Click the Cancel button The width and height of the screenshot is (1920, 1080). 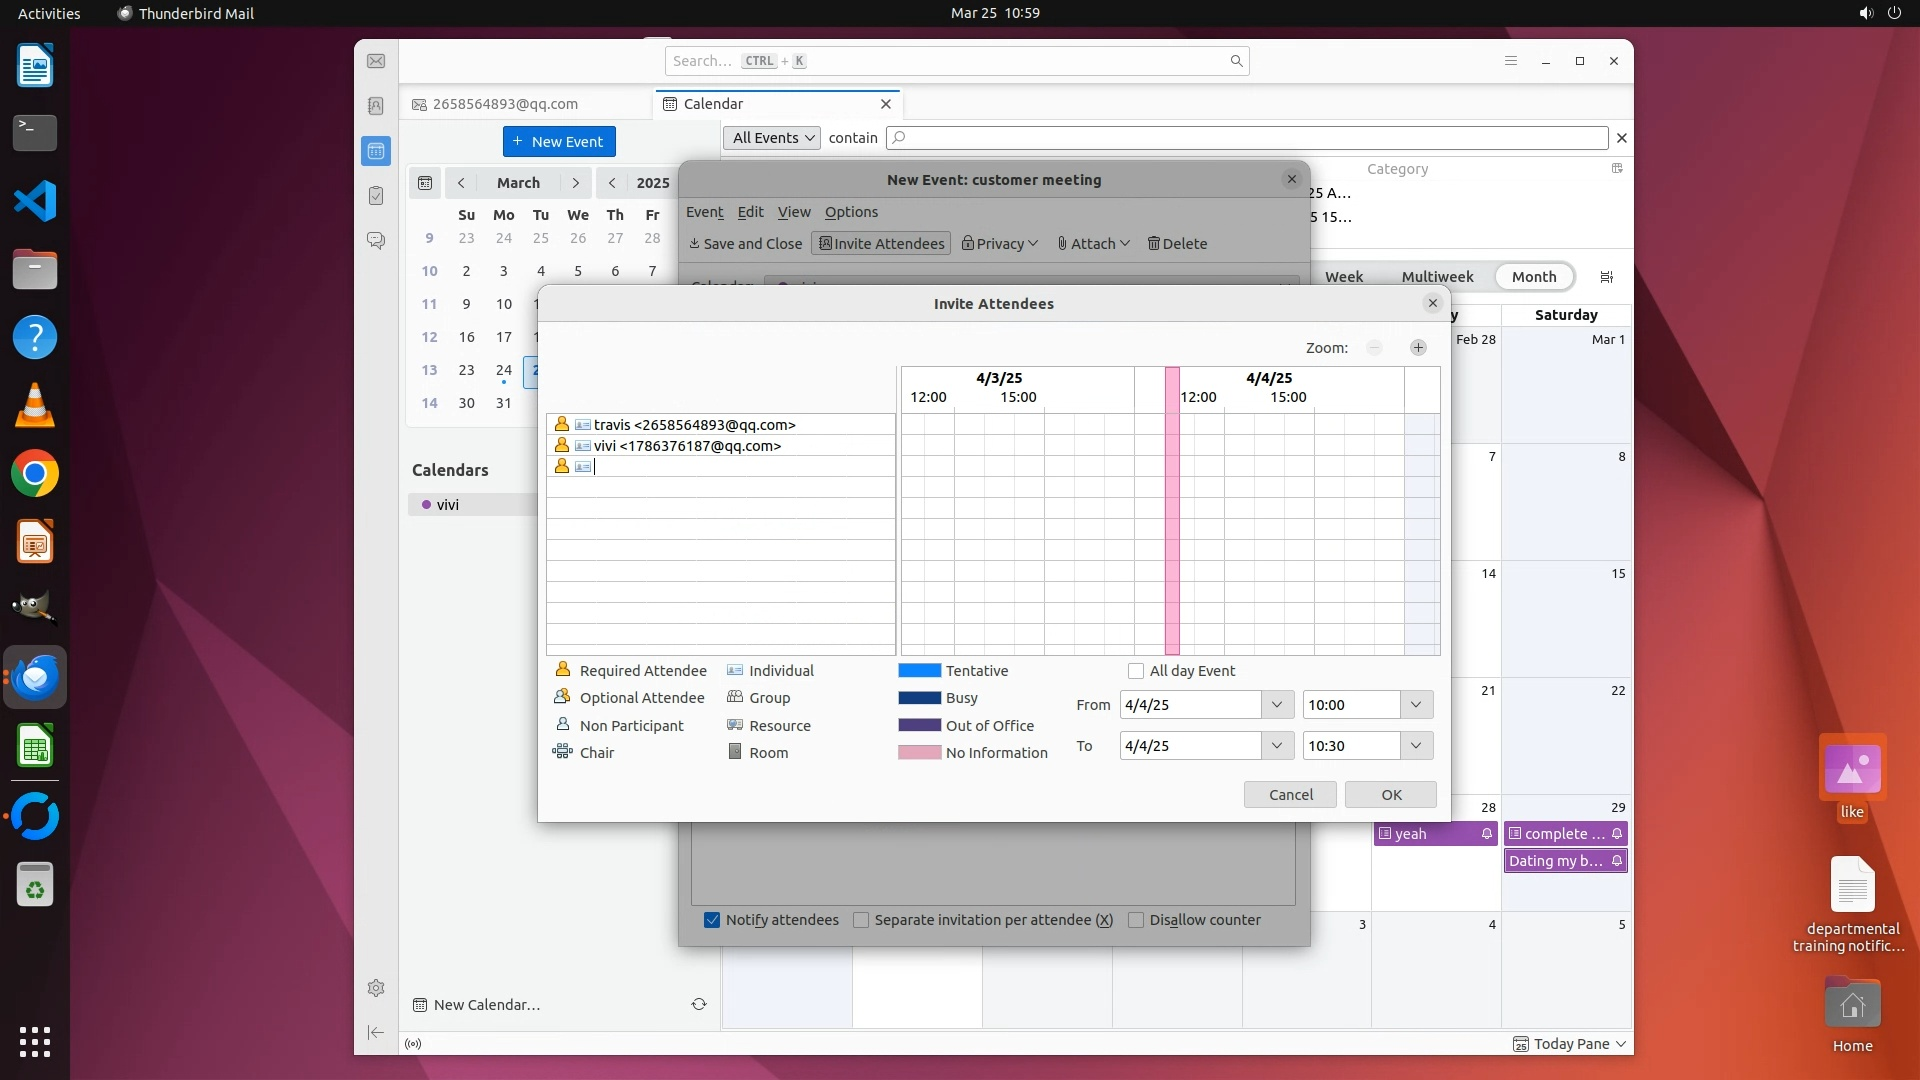coord(1290,795)
